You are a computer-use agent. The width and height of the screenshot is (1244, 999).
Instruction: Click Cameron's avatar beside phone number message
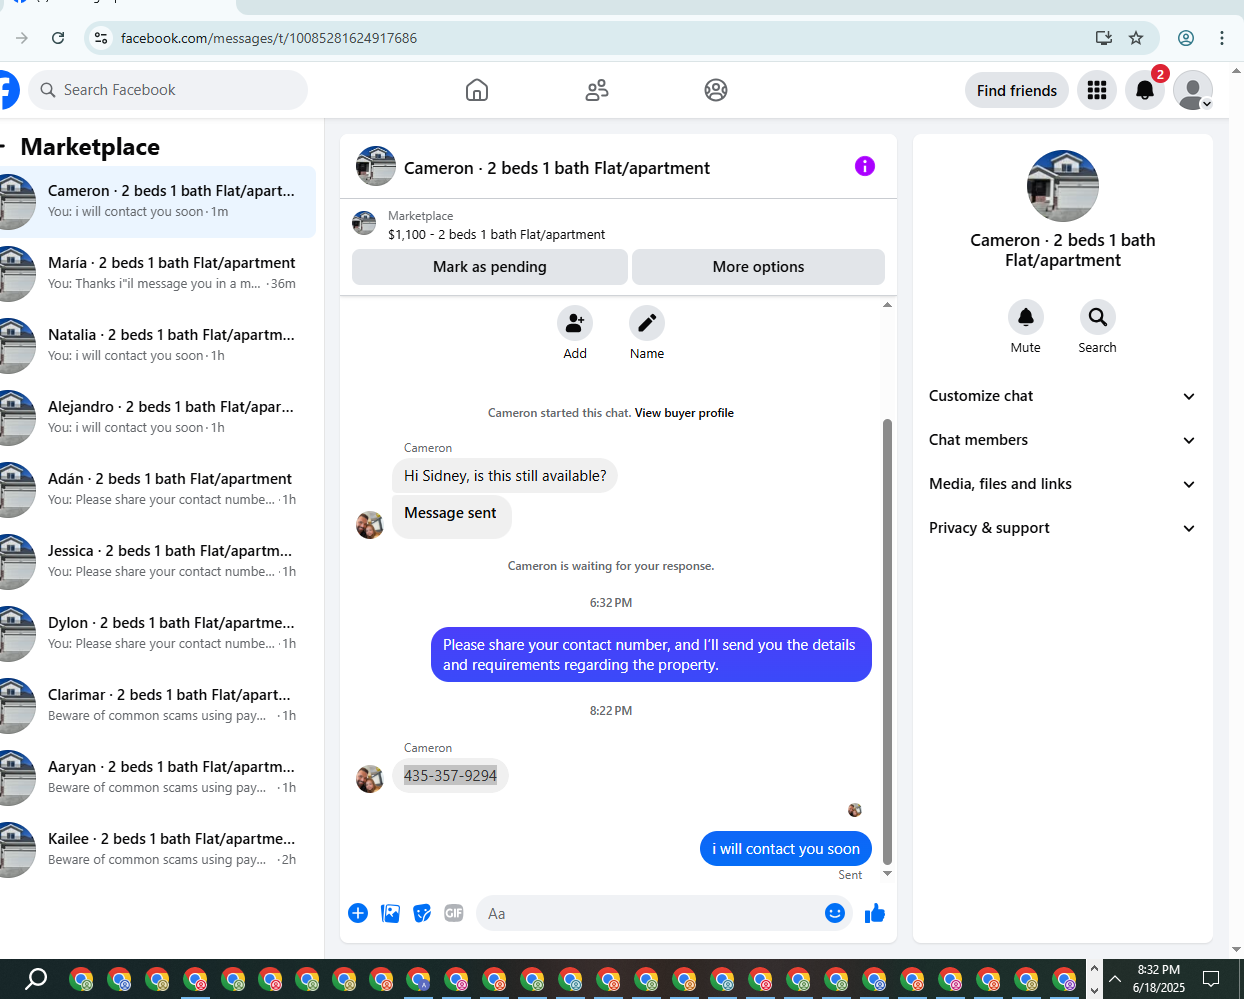pos(370,778)
